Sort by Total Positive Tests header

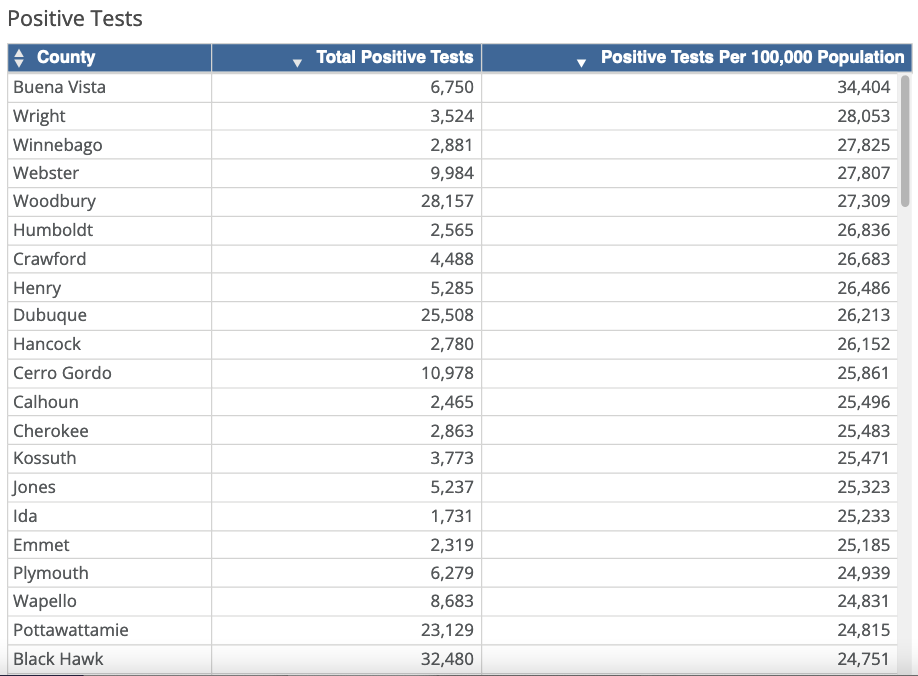395,57
